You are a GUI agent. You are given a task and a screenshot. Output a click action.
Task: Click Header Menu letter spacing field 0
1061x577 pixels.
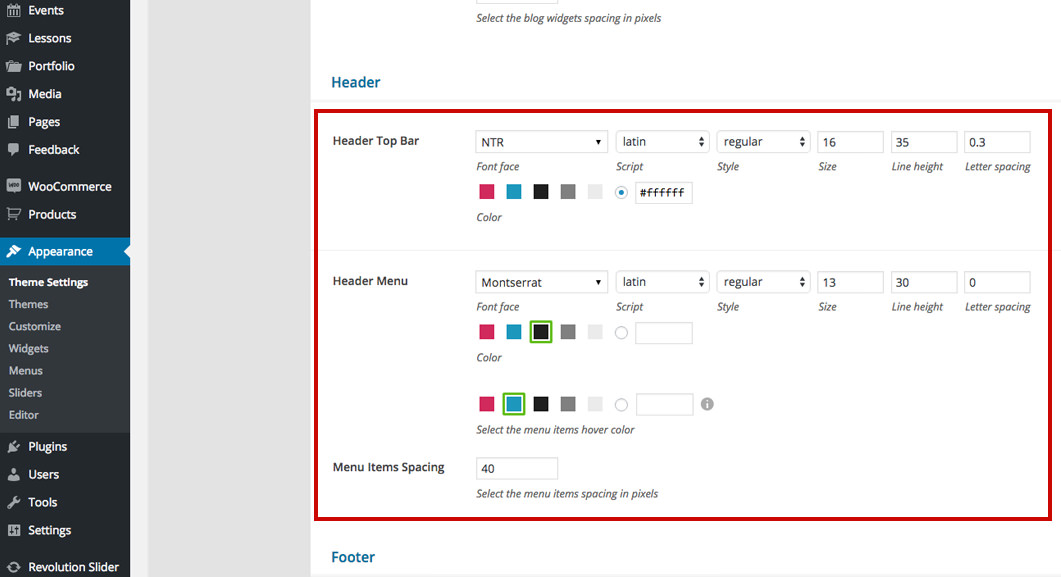(x=997, y=282)
